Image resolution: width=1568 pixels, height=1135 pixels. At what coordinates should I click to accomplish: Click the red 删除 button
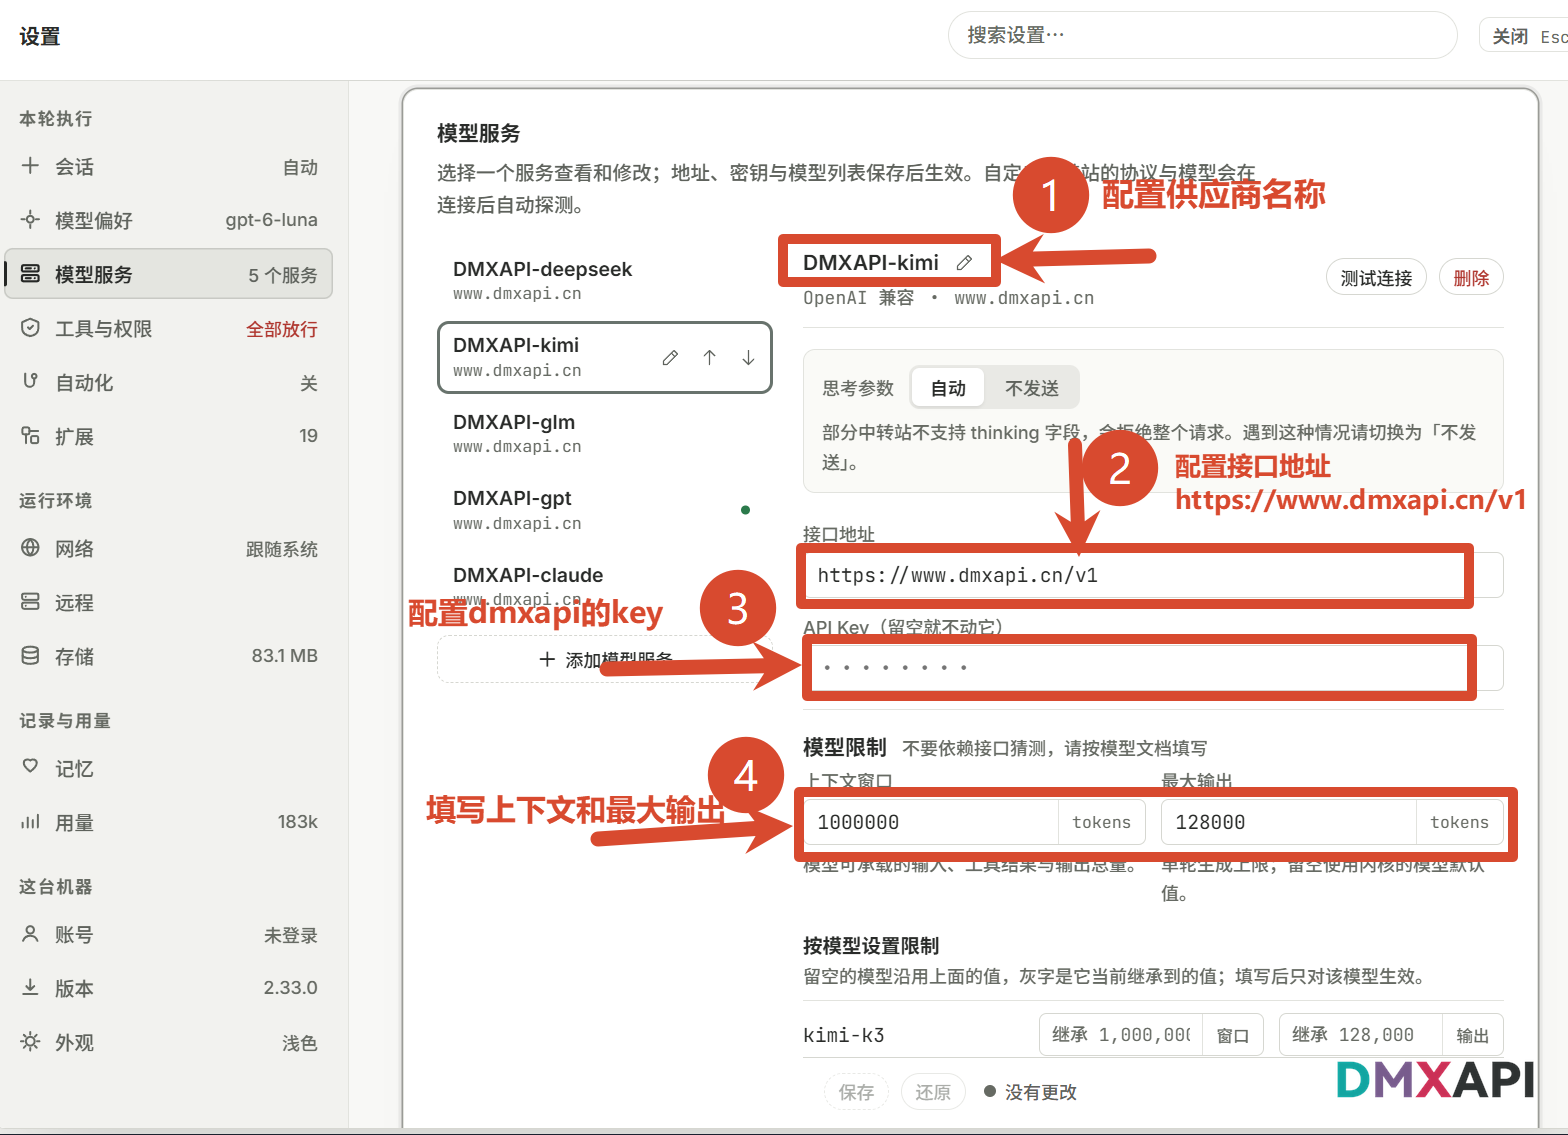(1471, 278)
